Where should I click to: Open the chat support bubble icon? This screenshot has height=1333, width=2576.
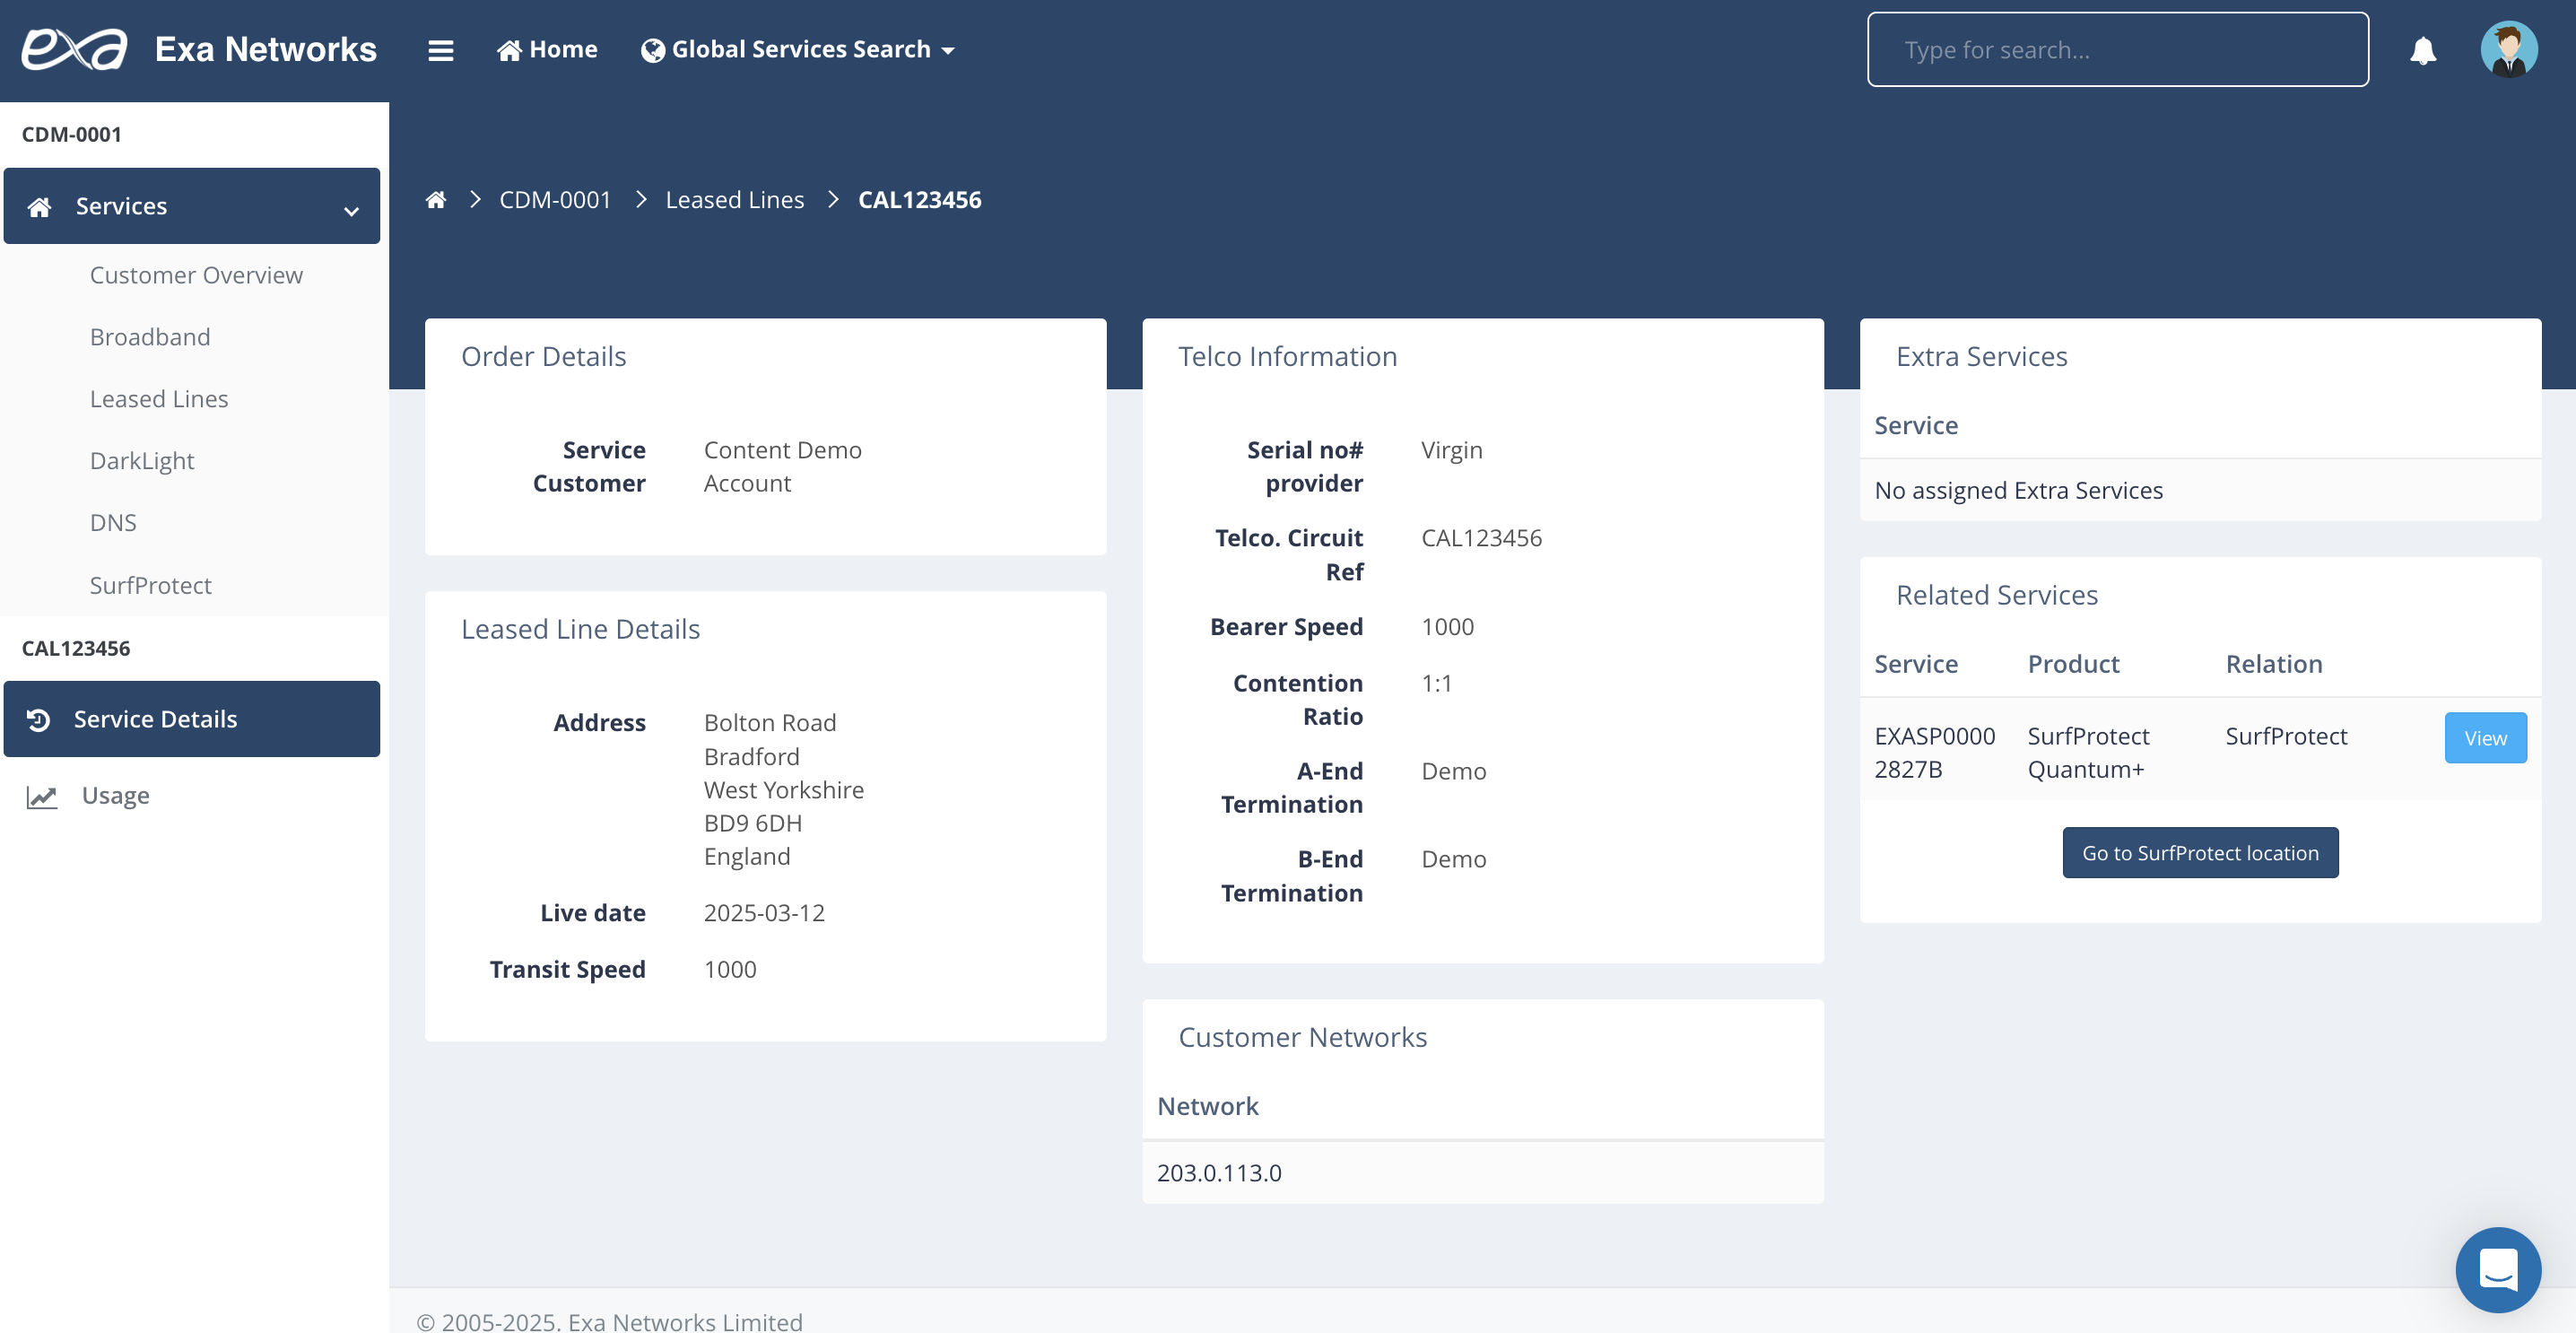(2497, 1269)
